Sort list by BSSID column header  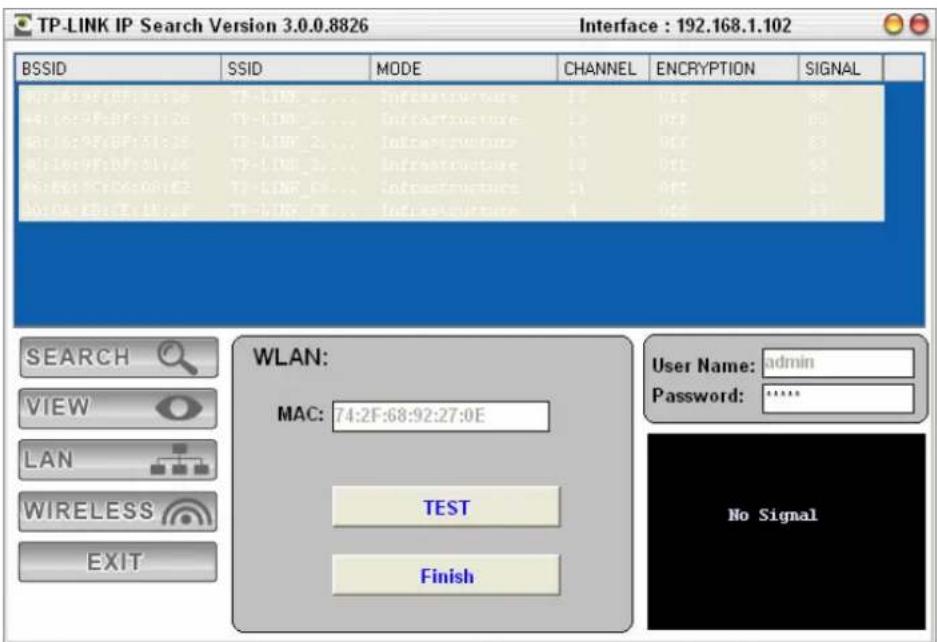(x=118, y=69)
